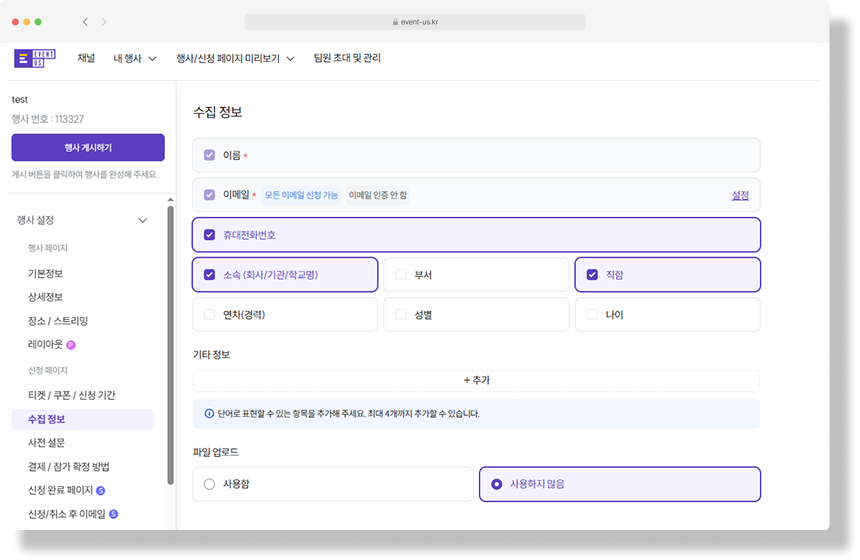
Task: Select 사용하지 않음 radio button
Action: (x=496, y=484)
